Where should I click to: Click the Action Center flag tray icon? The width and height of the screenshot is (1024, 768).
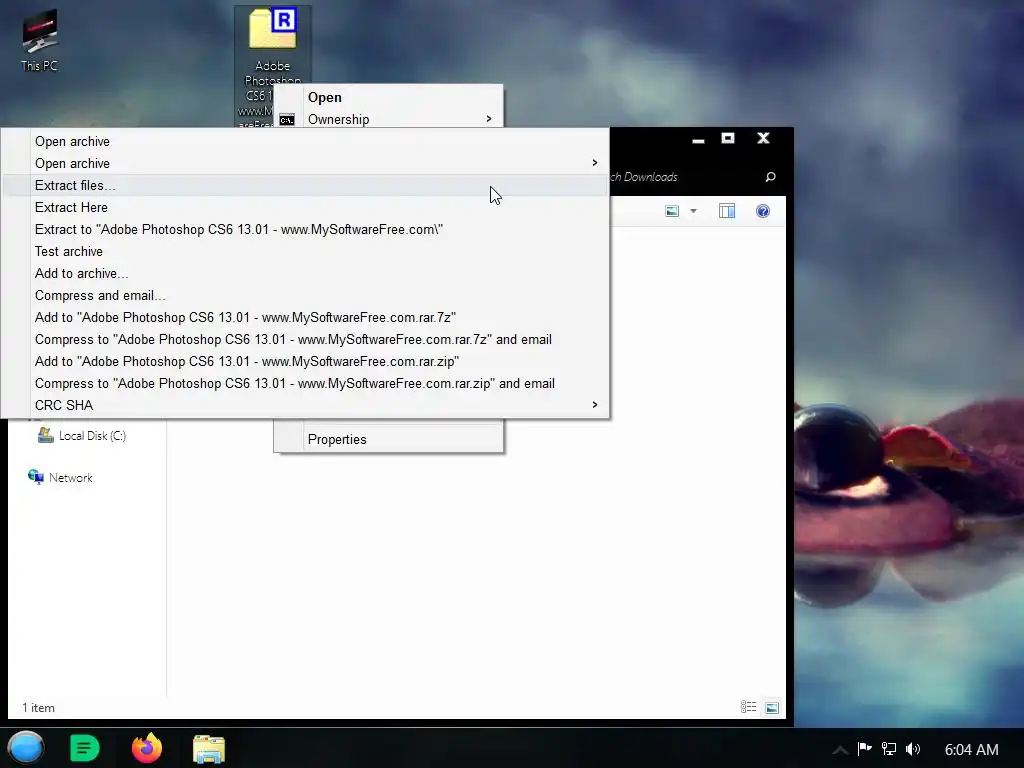click(865, 748)
